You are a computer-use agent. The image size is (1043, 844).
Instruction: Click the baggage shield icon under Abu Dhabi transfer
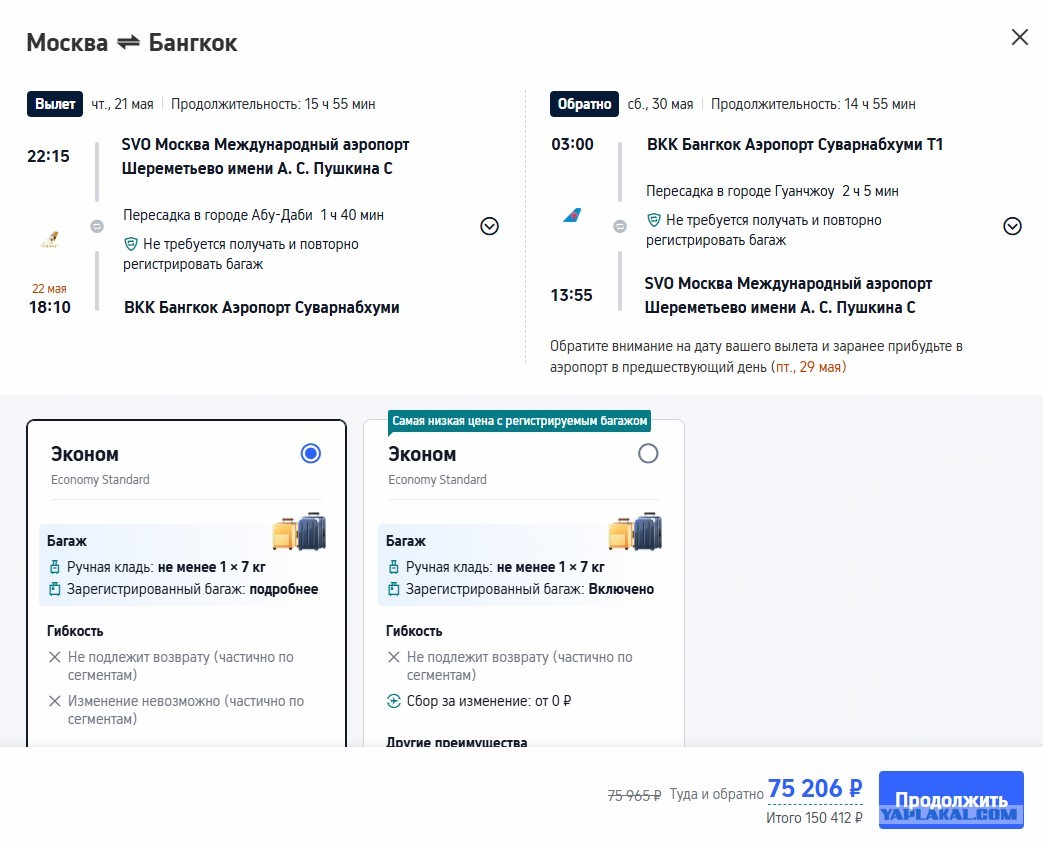pyautogui.click(x=131, y=244)
